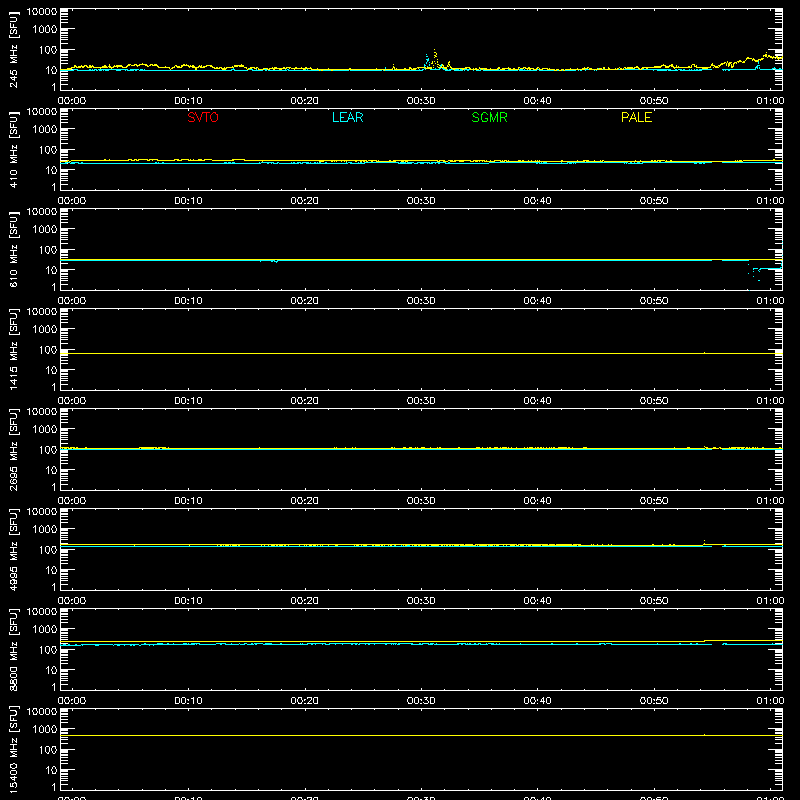The height and width of the screenshot is (800, 800).
Task: Click 00:20 time label below 410 MHz plot
Action: tap(305, 201)
